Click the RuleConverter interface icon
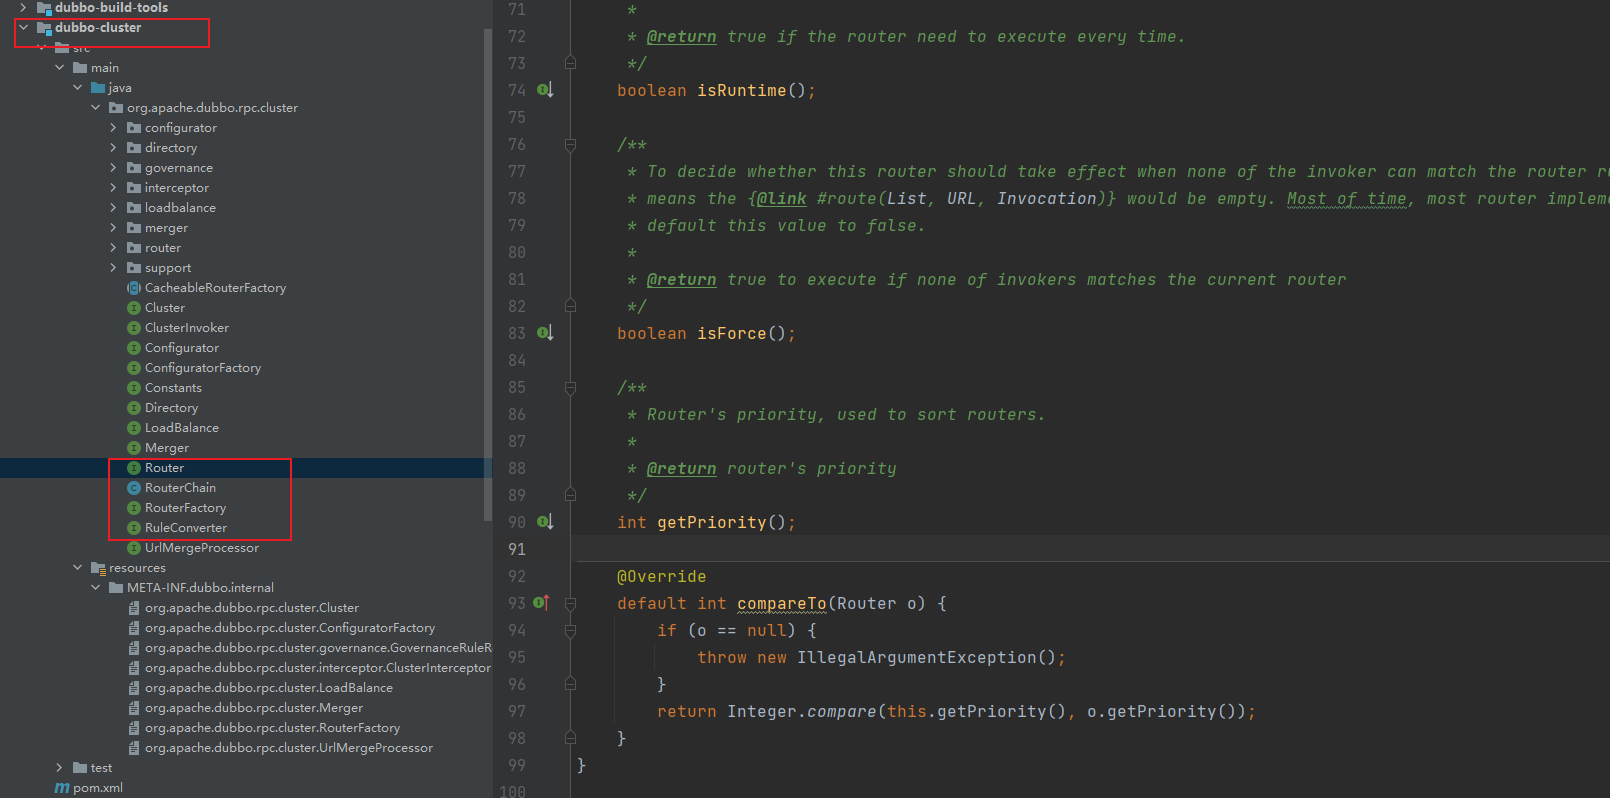Image resolution: width=1610 pixels, height=798 pixels. (134, 528)
